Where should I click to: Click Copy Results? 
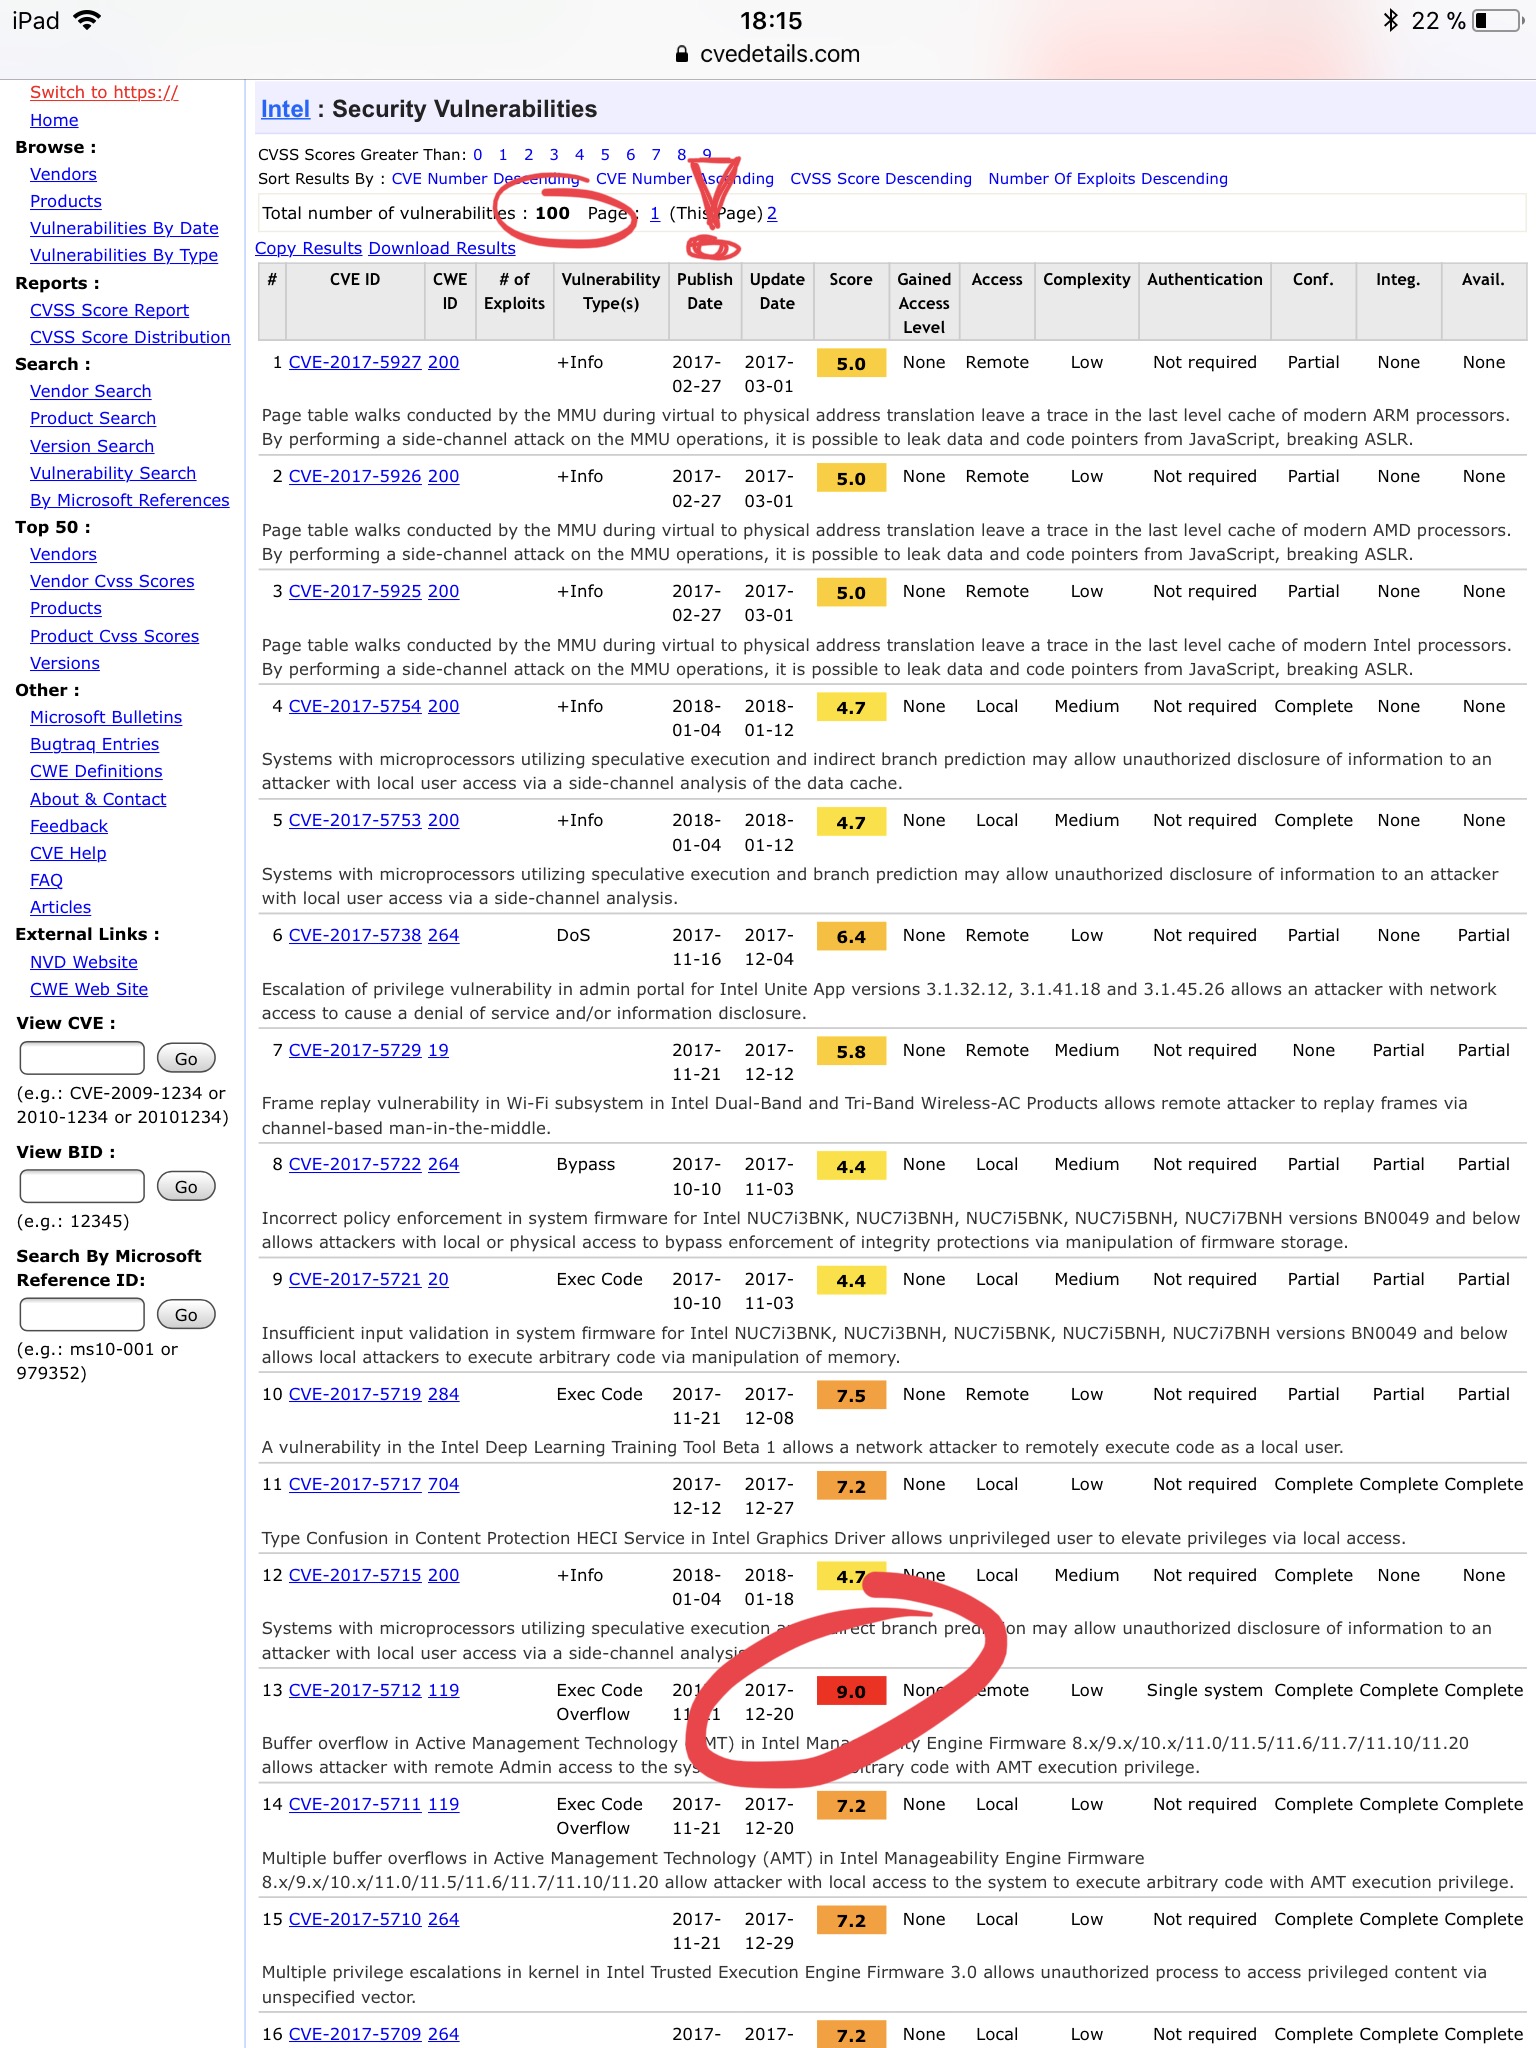(x=308, y=248)
